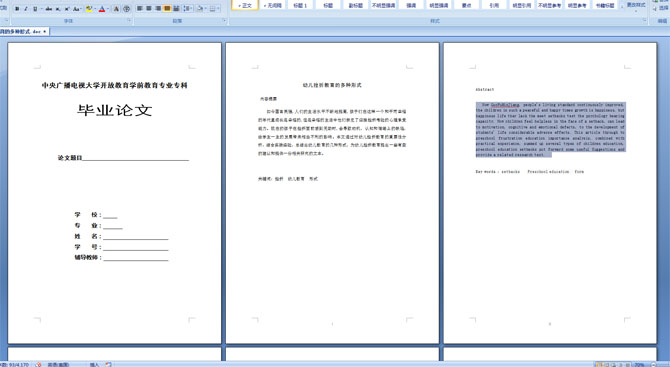Apply the 正文 style

click(x=245, y=5)
